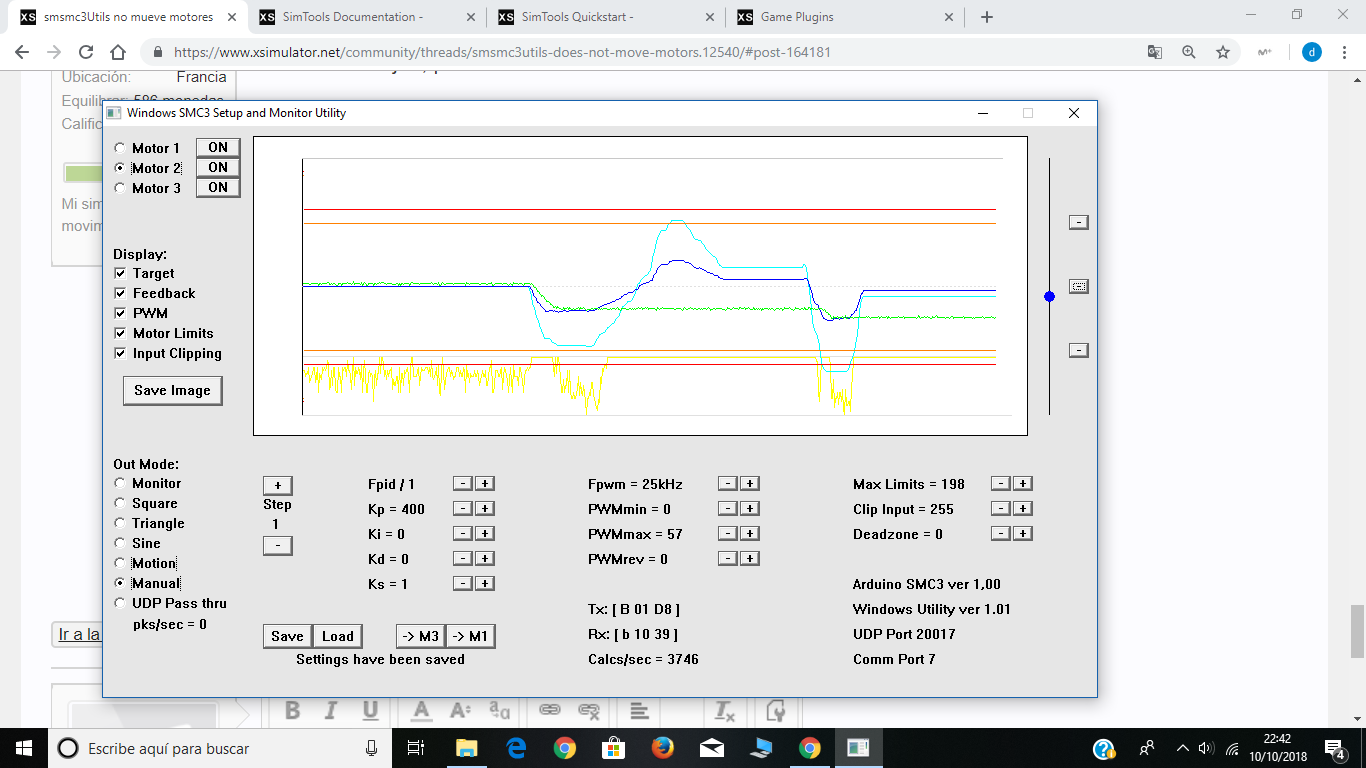Increase PWMmin value

tap(749, 508)
